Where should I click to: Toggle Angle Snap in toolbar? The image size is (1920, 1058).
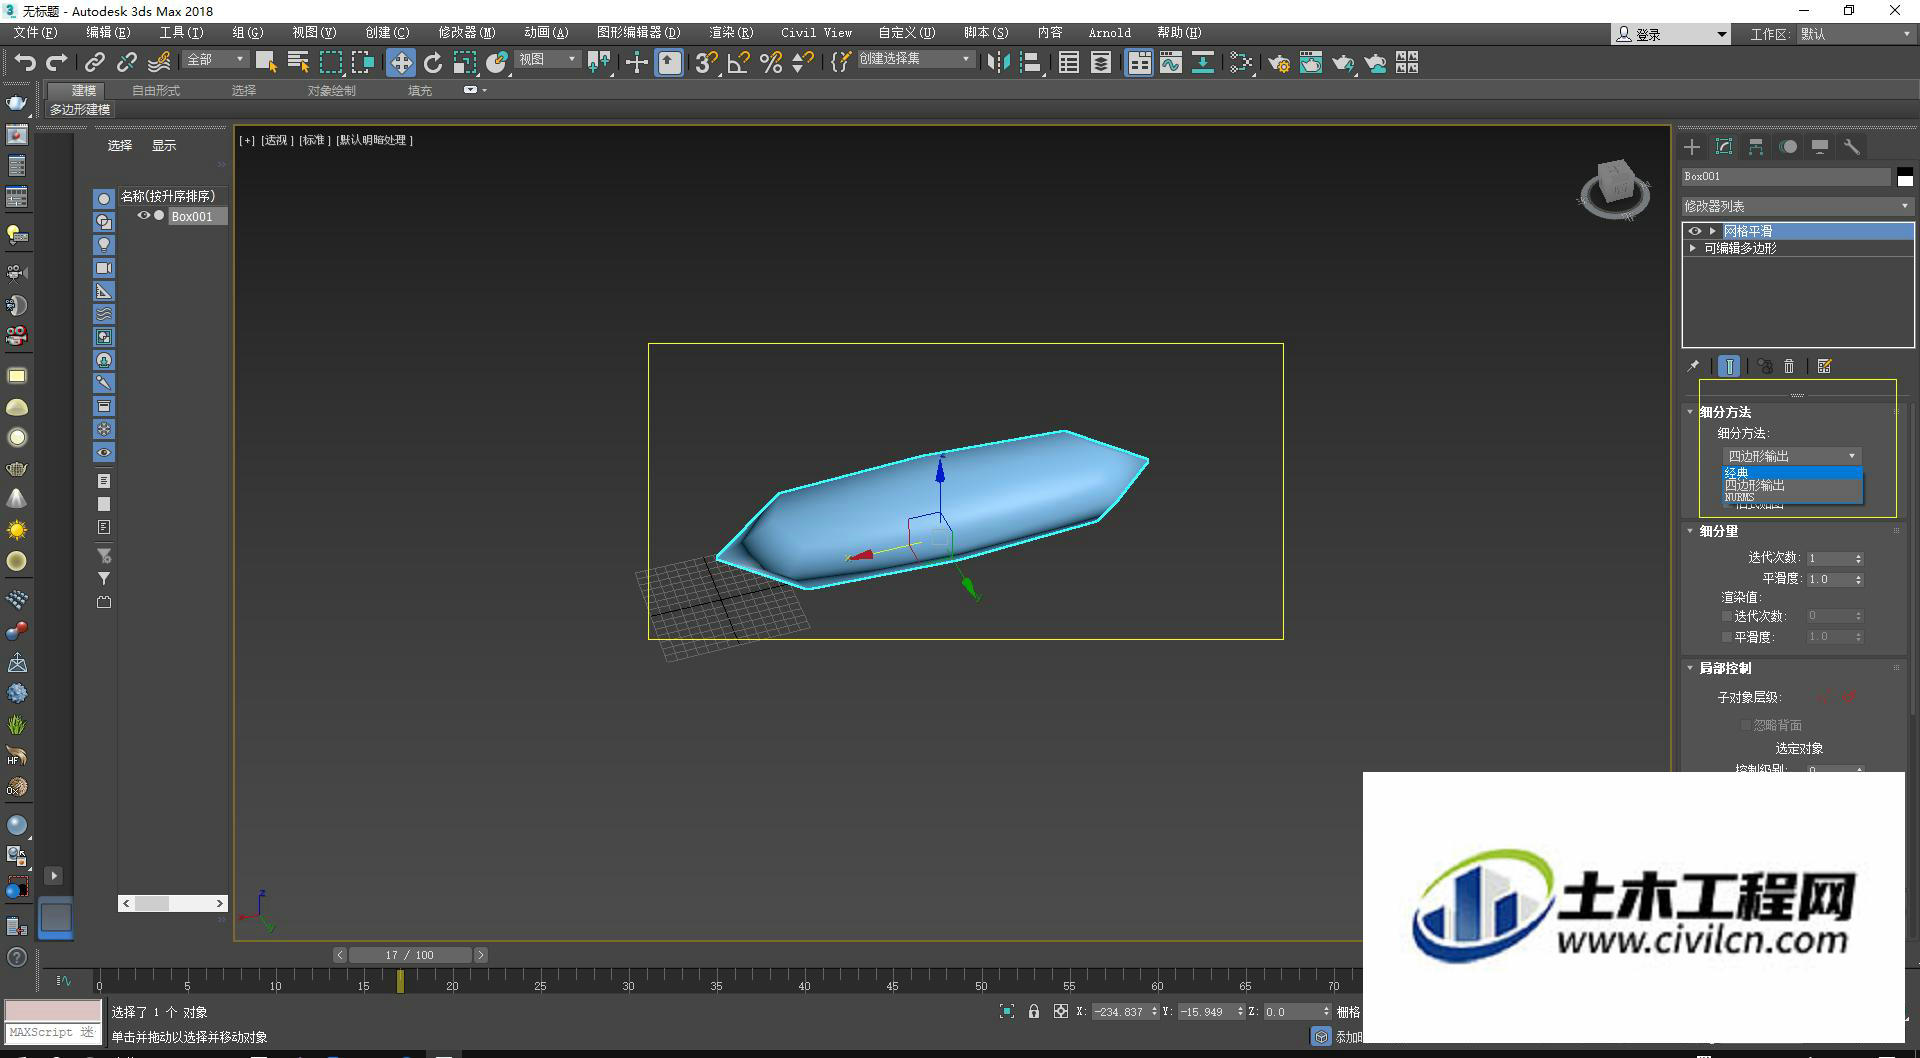click(x=738, y=62)
